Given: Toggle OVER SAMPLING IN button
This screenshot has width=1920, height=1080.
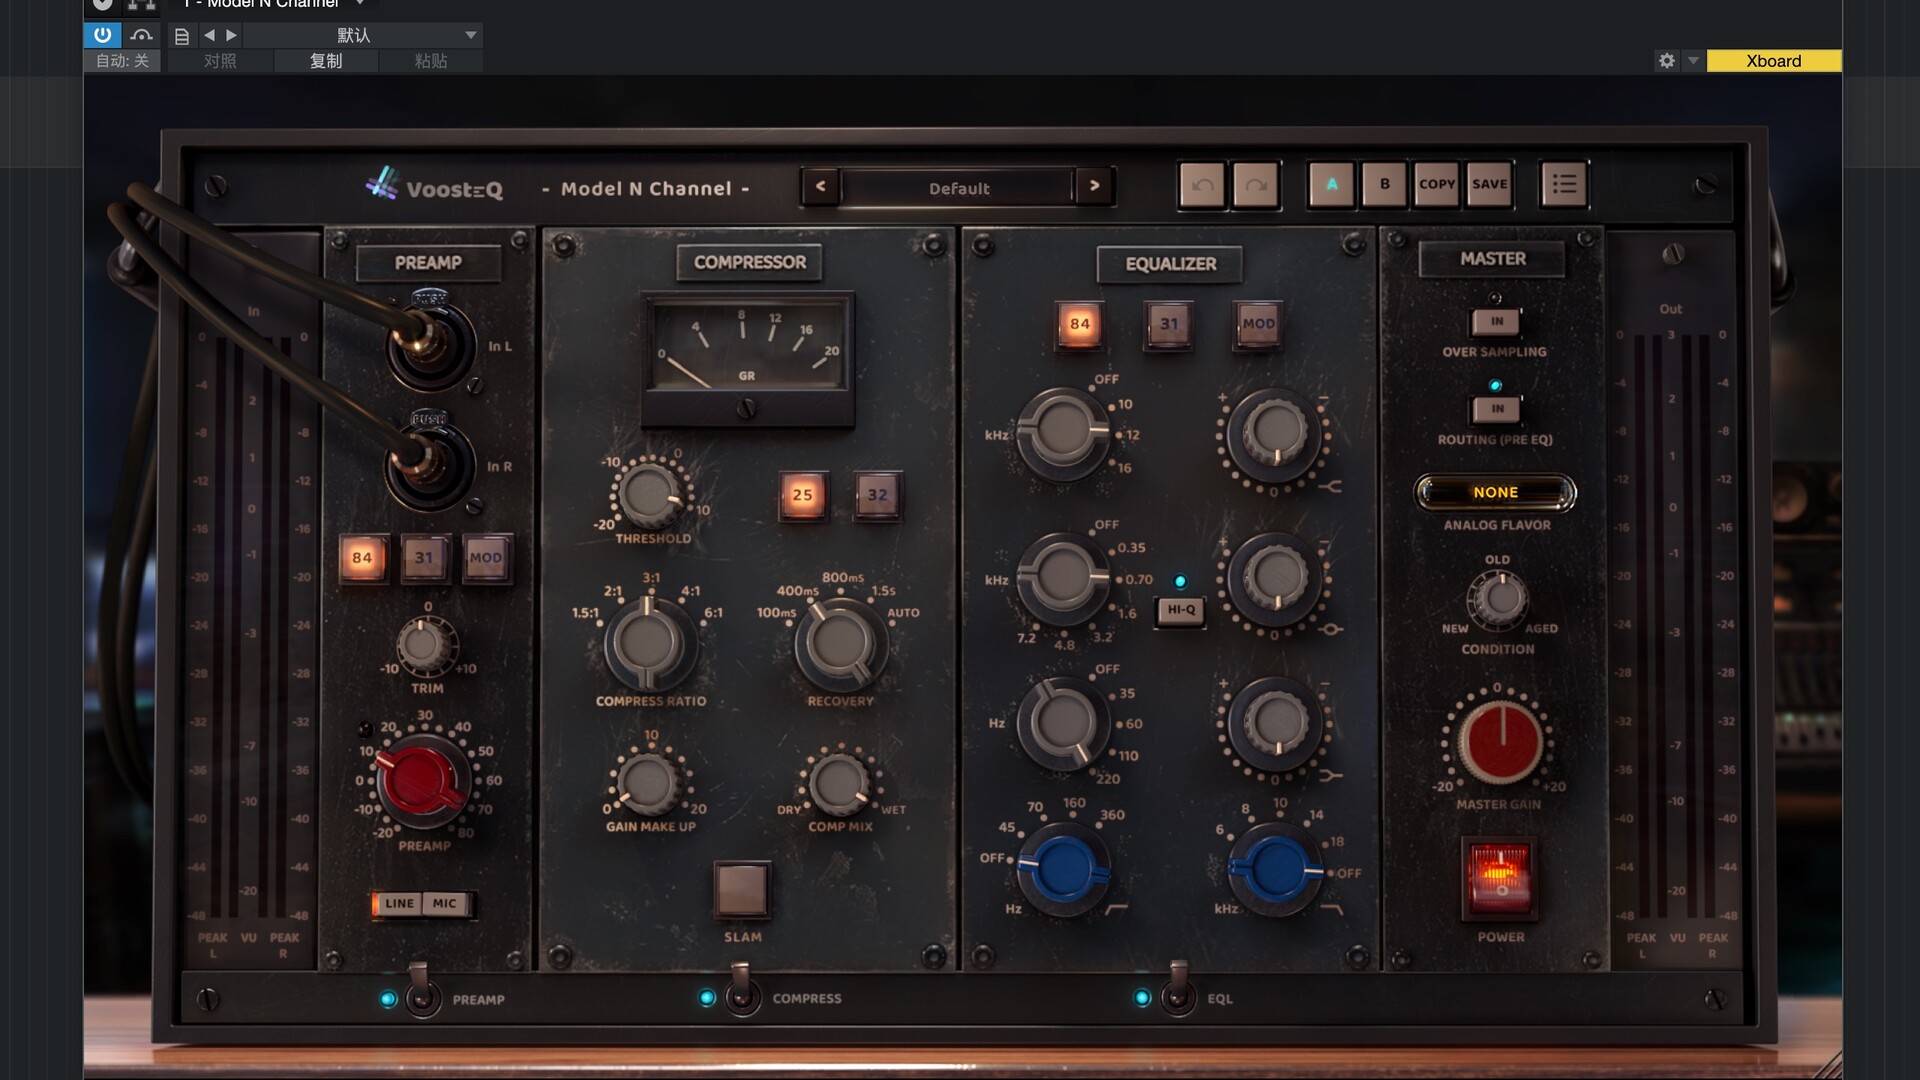Looking at the screenshot, I should coord(1496,322).
